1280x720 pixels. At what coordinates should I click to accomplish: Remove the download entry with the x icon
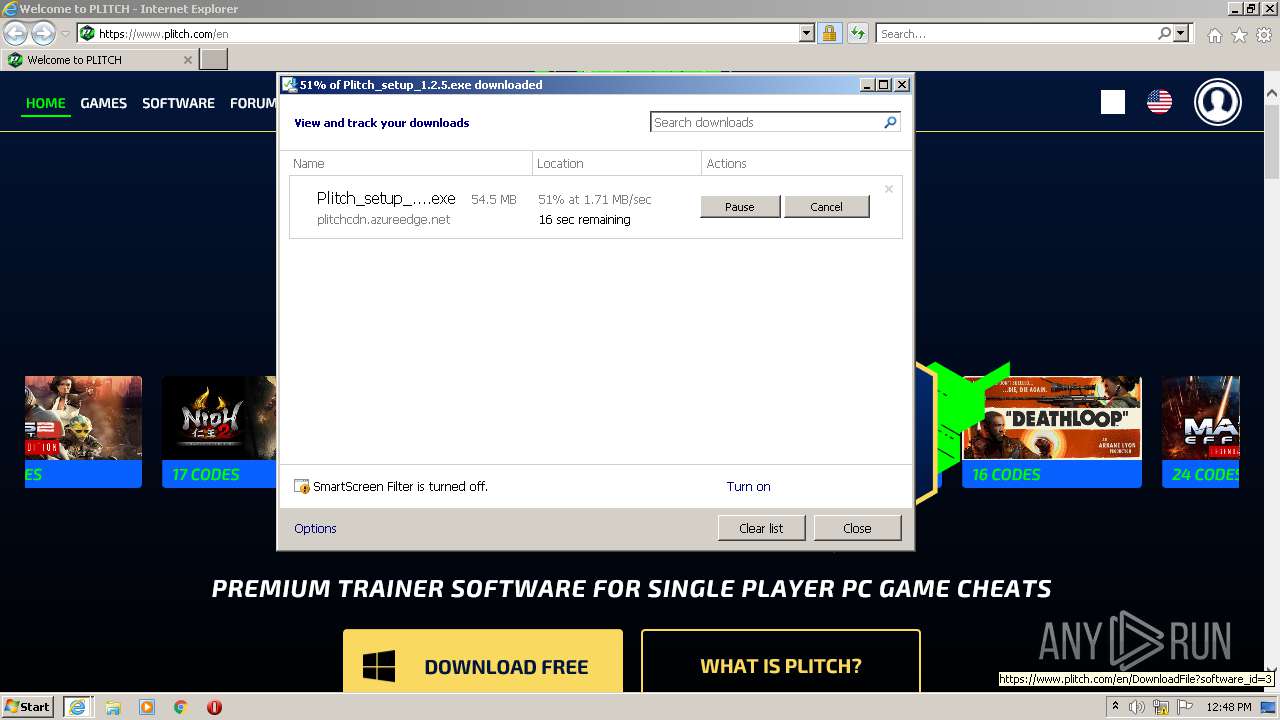(x=888, y=188)
